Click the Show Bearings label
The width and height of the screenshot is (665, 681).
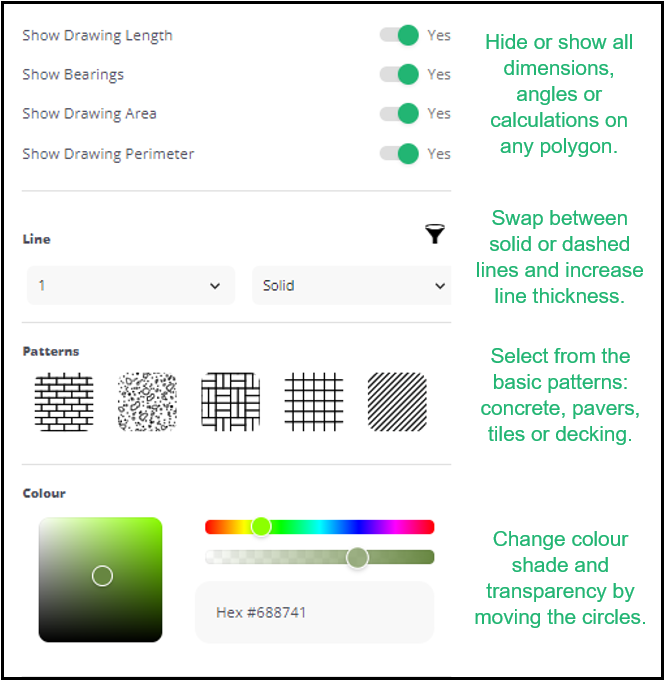click(73, 75)
